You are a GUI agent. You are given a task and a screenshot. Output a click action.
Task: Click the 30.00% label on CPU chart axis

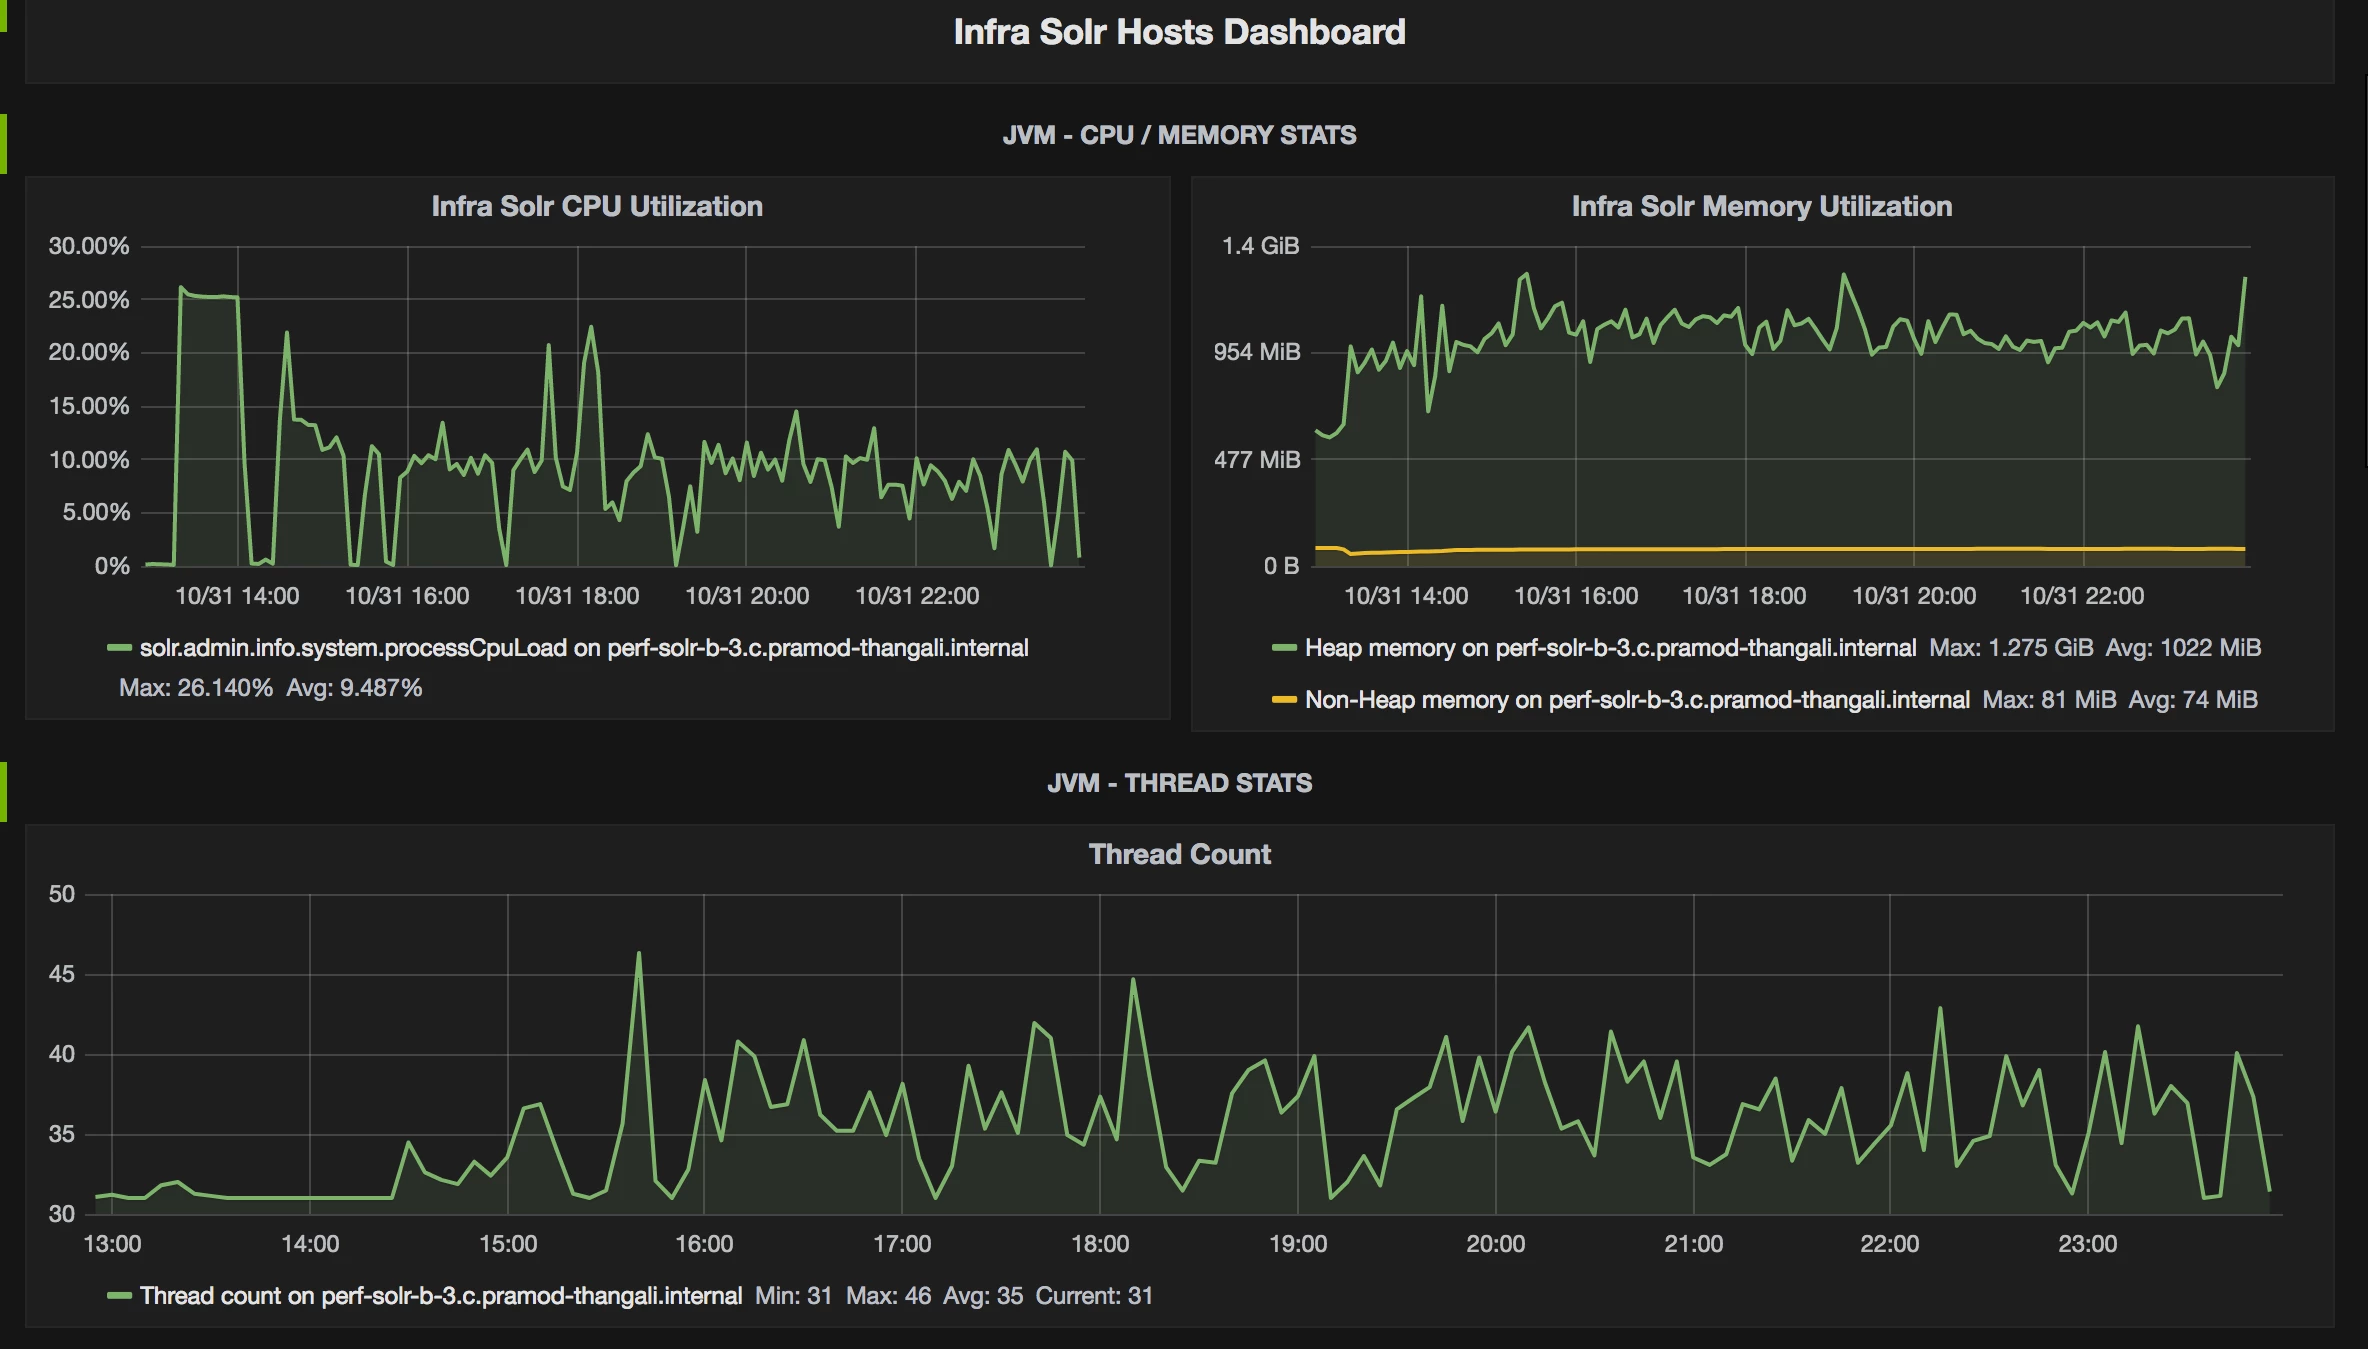click(x=89, y=246)
